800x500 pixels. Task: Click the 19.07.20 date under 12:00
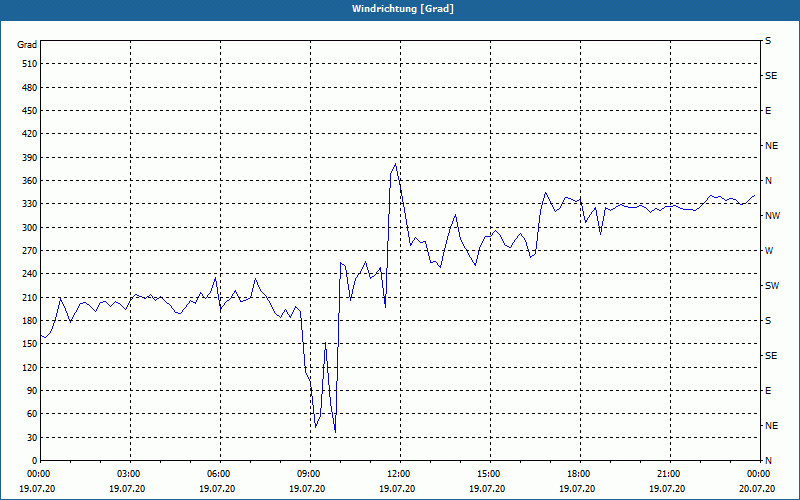(x=396, y=489)
